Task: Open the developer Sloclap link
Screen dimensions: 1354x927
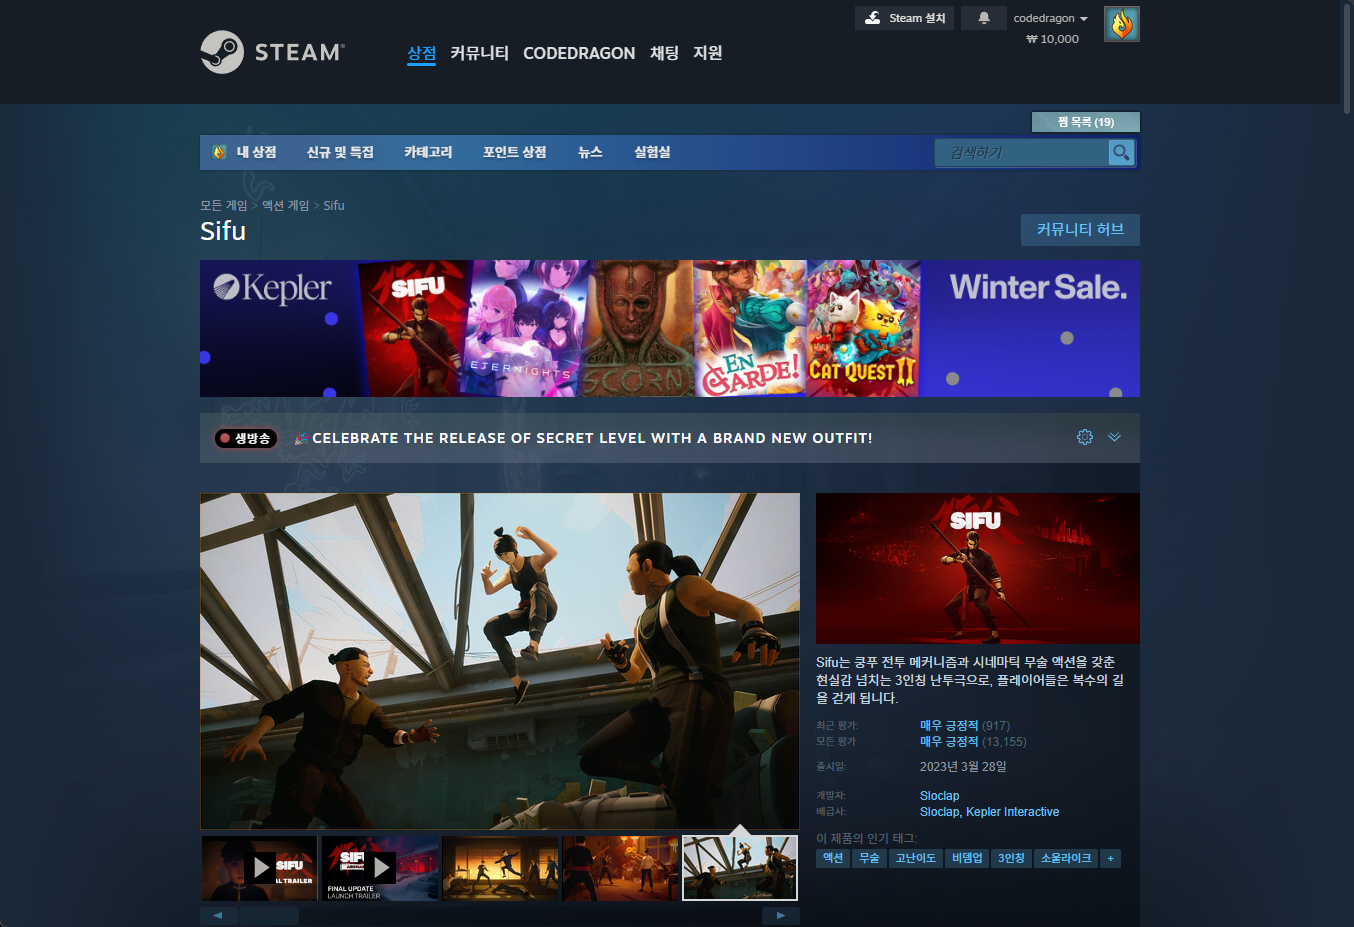Action: tap(939, 796)
